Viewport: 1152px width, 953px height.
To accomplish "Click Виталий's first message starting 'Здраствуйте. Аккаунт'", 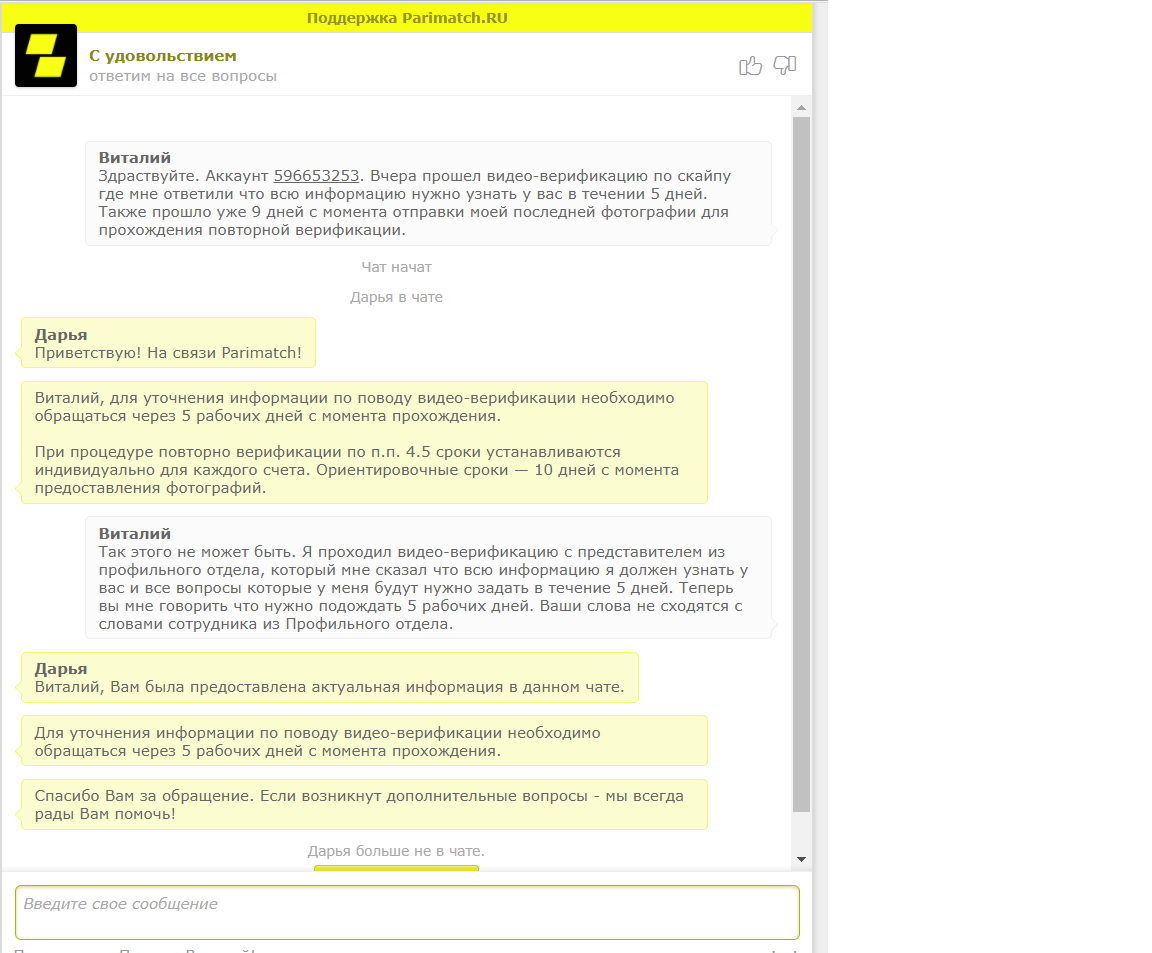I will pos(428,194).
